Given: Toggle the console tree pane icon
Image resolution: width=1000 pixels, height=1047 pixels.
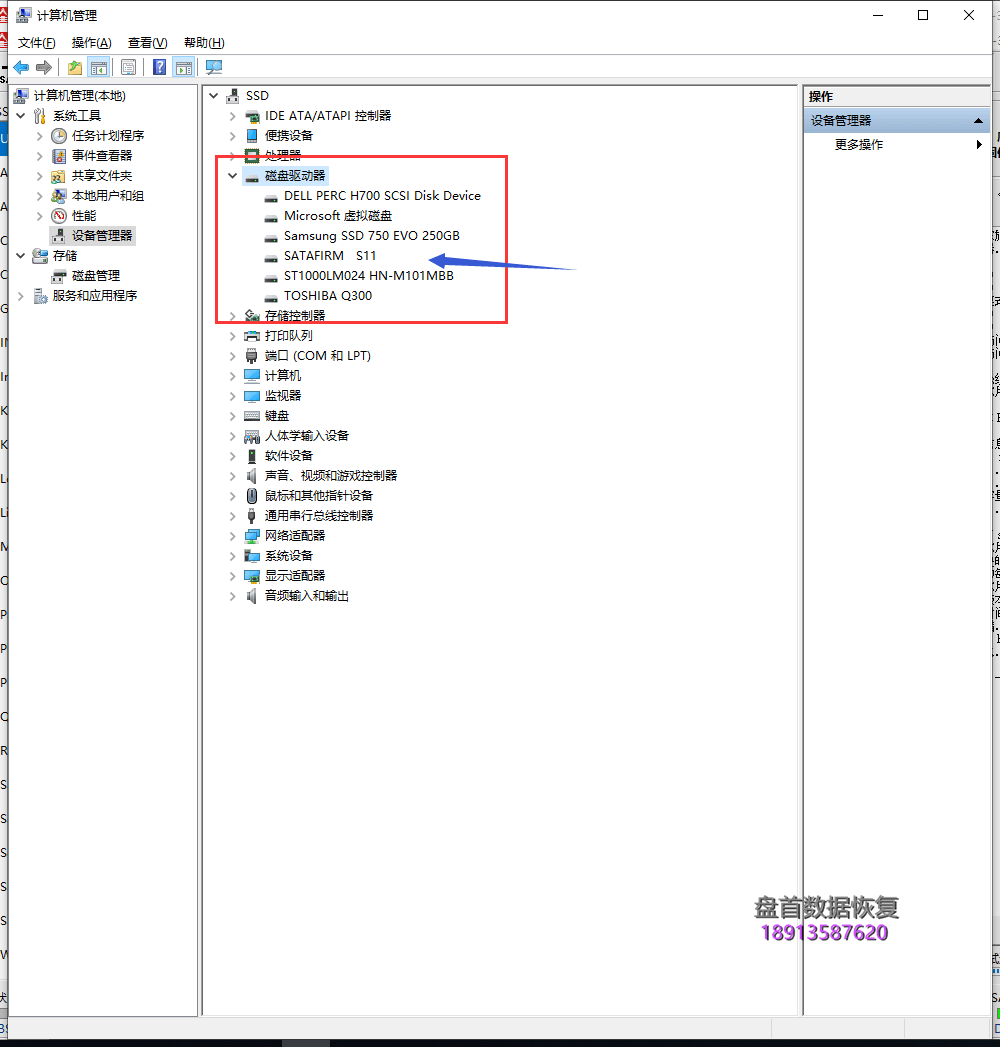Looking at the screenshot, I should coord(99,67).
